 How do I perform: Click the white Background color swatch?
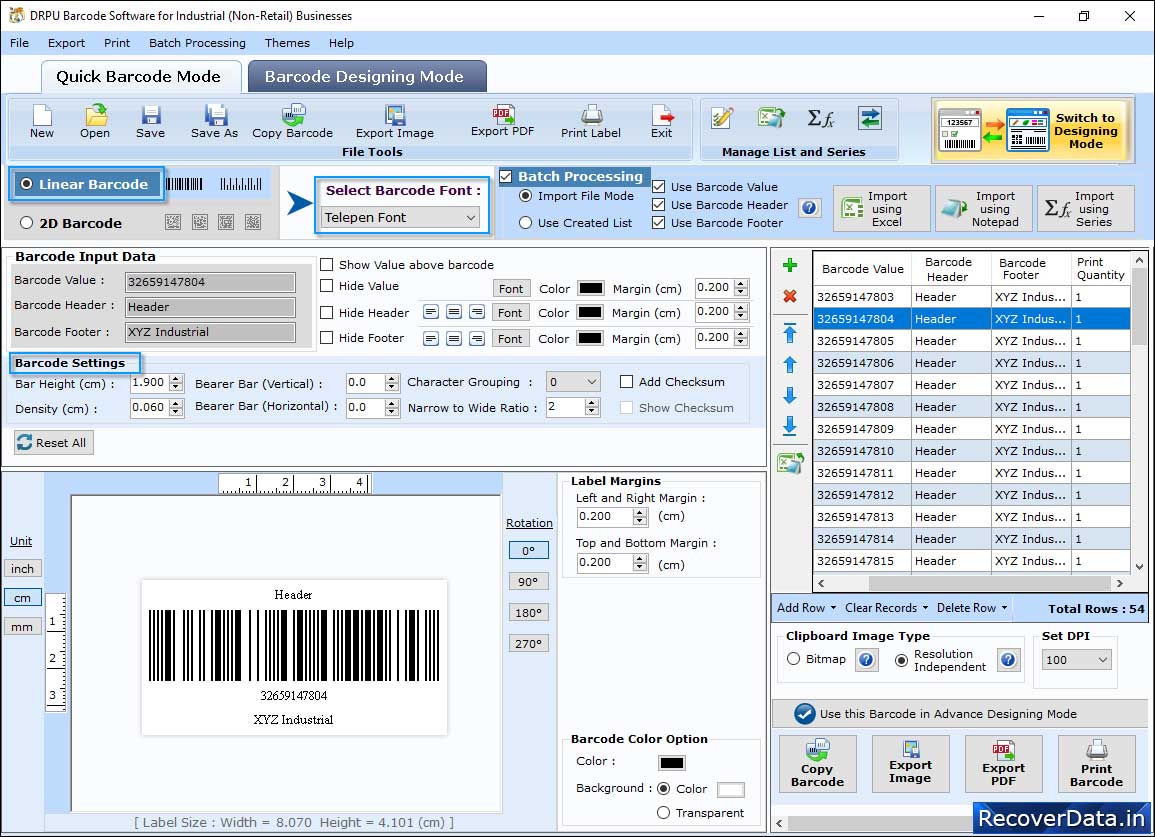731,790
